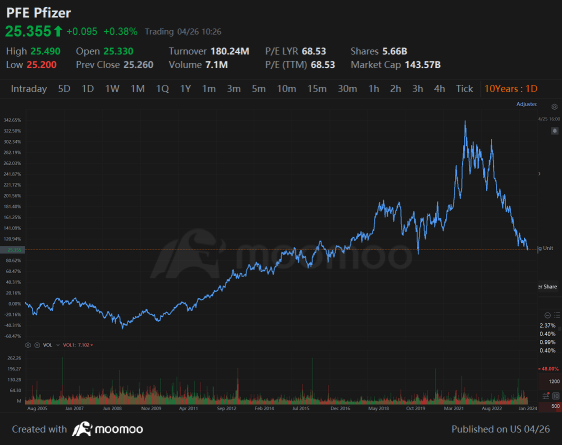The image size is (562, 445).
Task: Click the Market Cap value 143.57B
Action: point(423,65)
